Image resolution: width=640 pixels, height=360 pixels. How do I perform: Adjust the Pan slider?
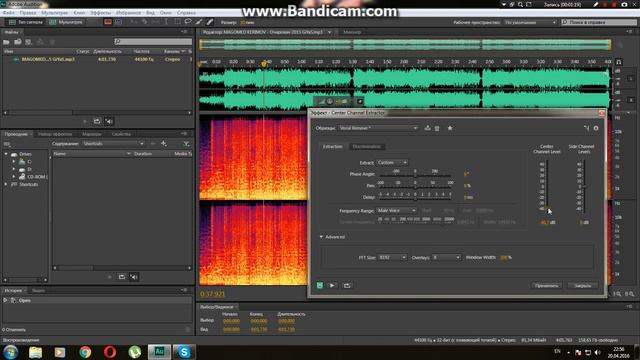tap(415, 187)
